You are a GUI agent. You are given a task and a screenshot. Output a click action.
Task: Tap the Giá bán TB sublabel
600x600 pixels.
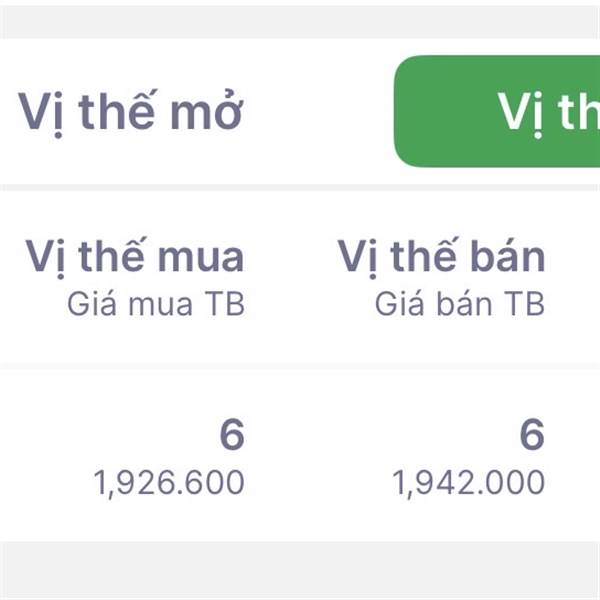(x=460, y=304)
